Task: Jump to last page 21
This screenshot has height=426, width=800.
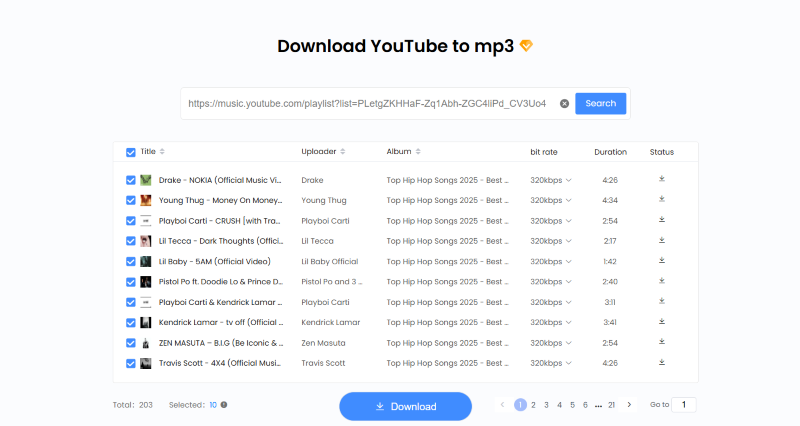Action: (611, 405)
